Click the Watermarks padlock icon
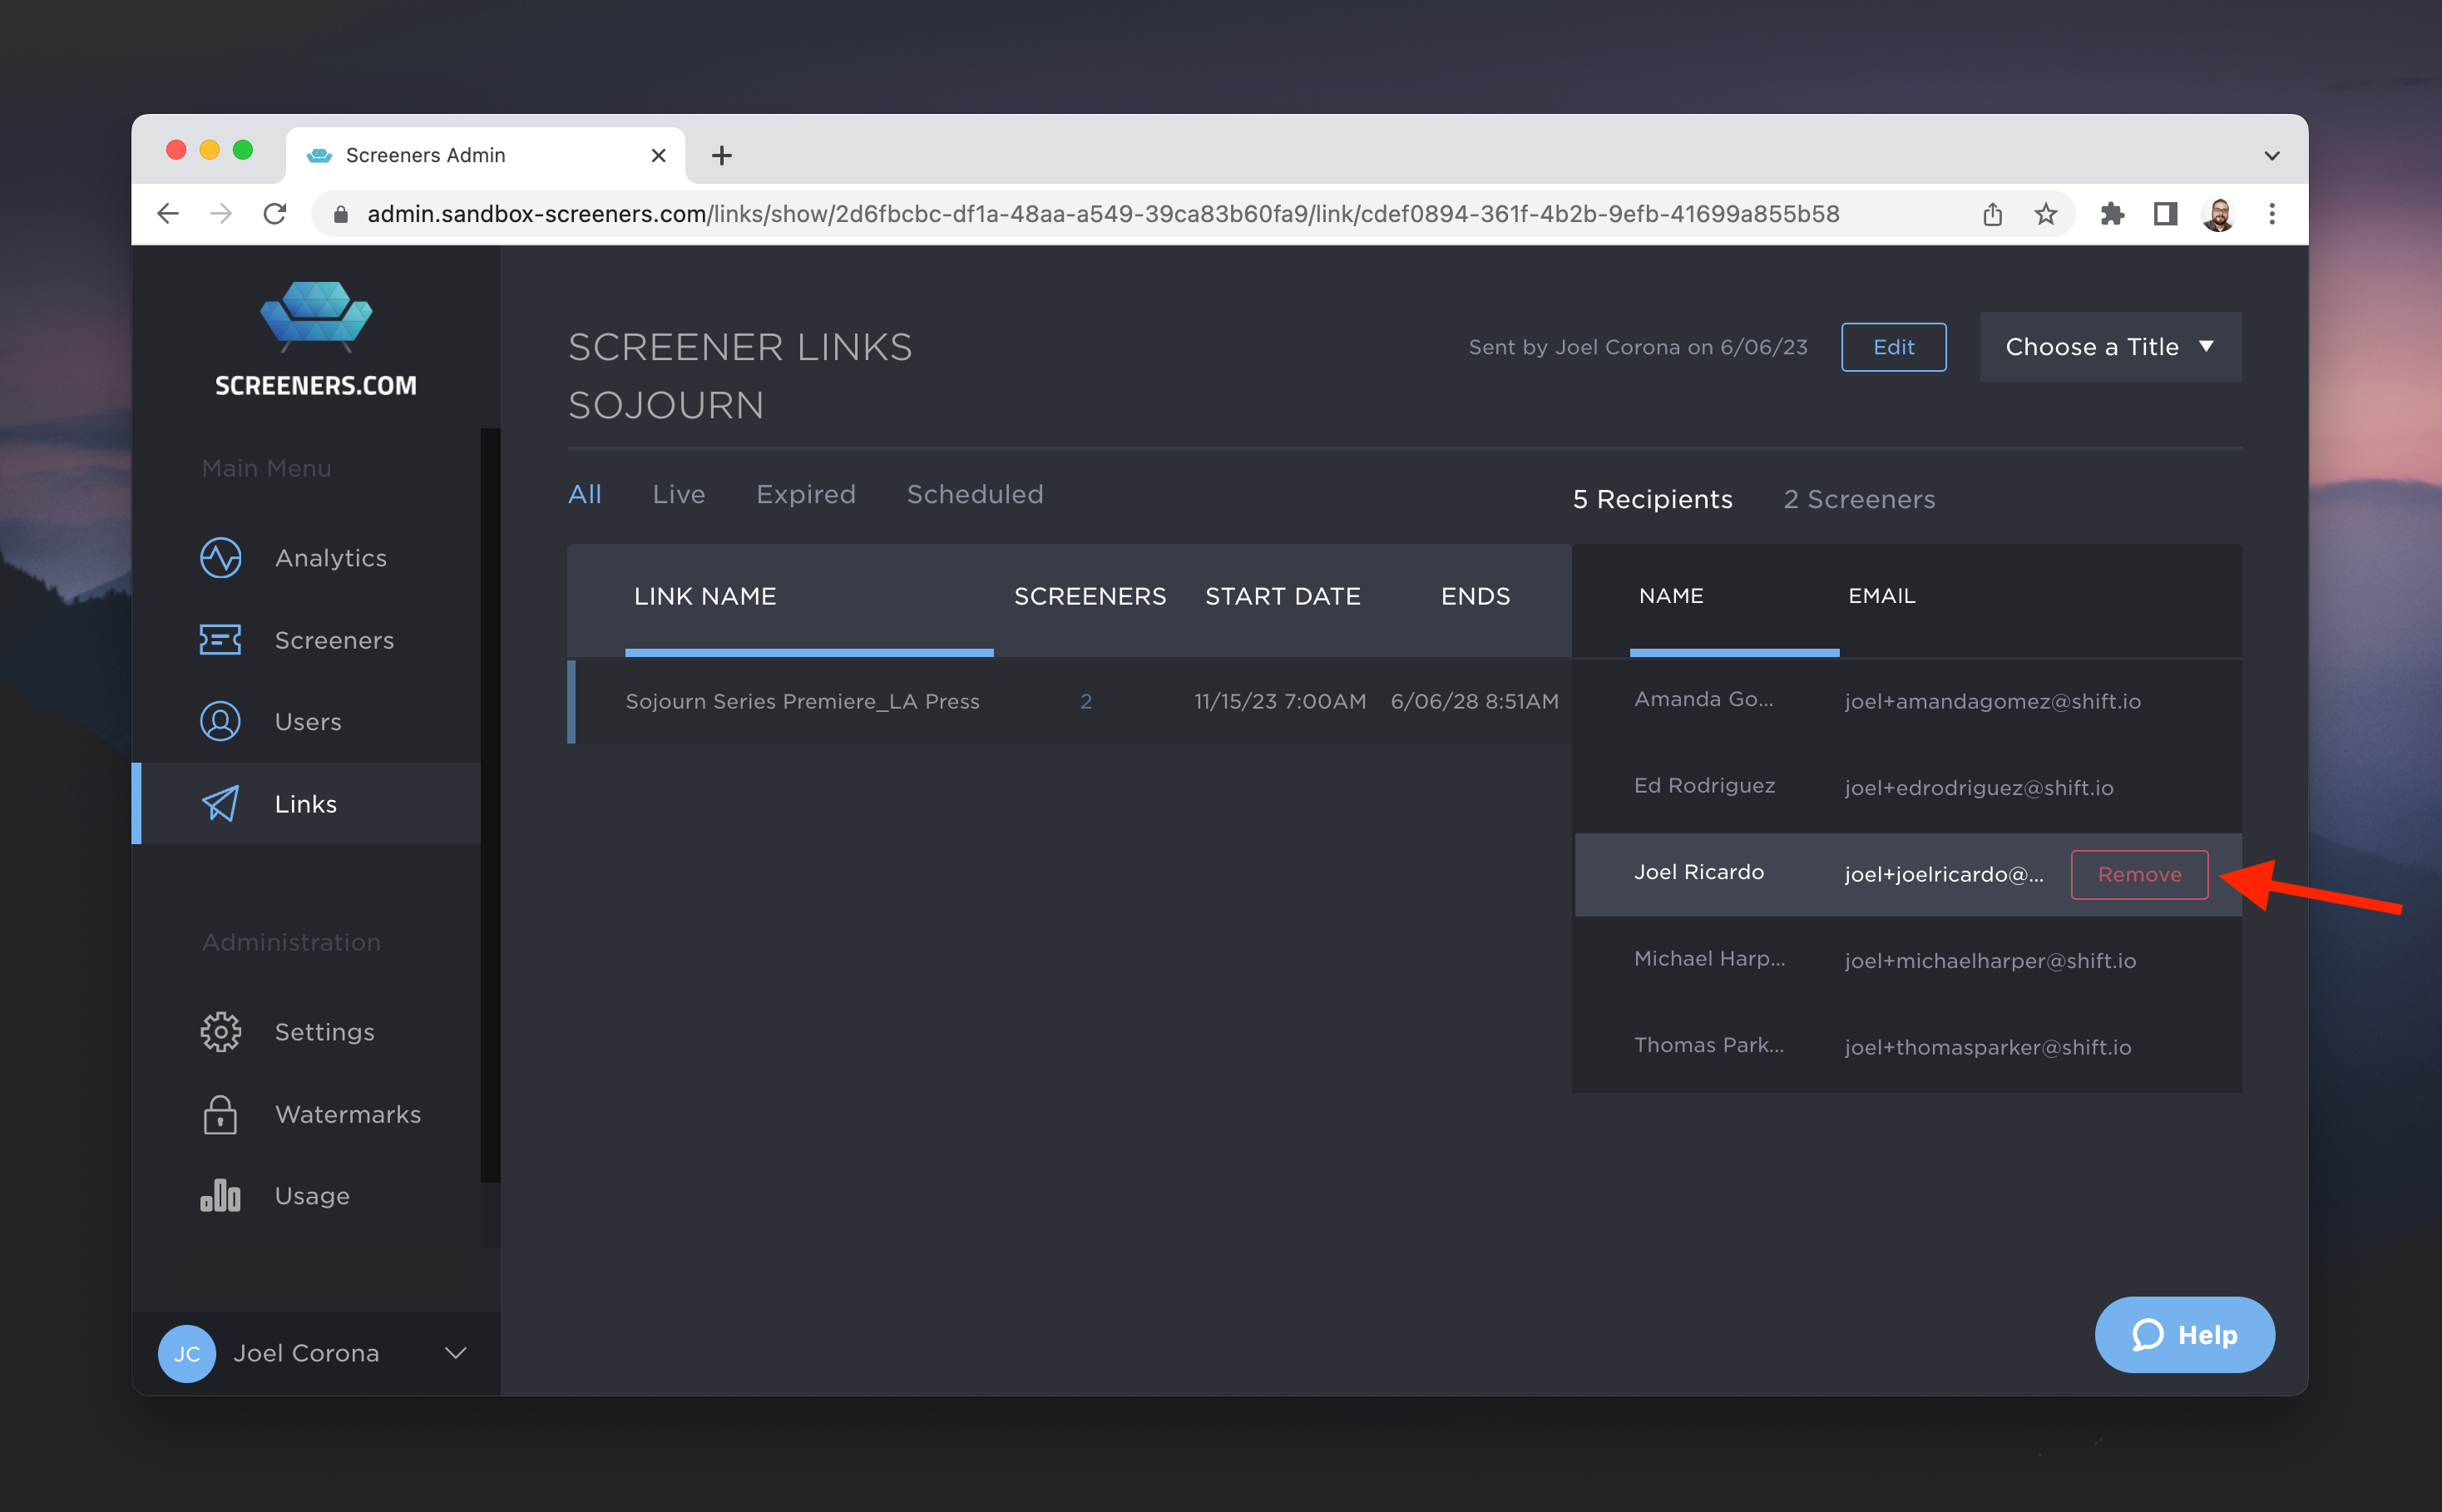 pos(220,1114)
